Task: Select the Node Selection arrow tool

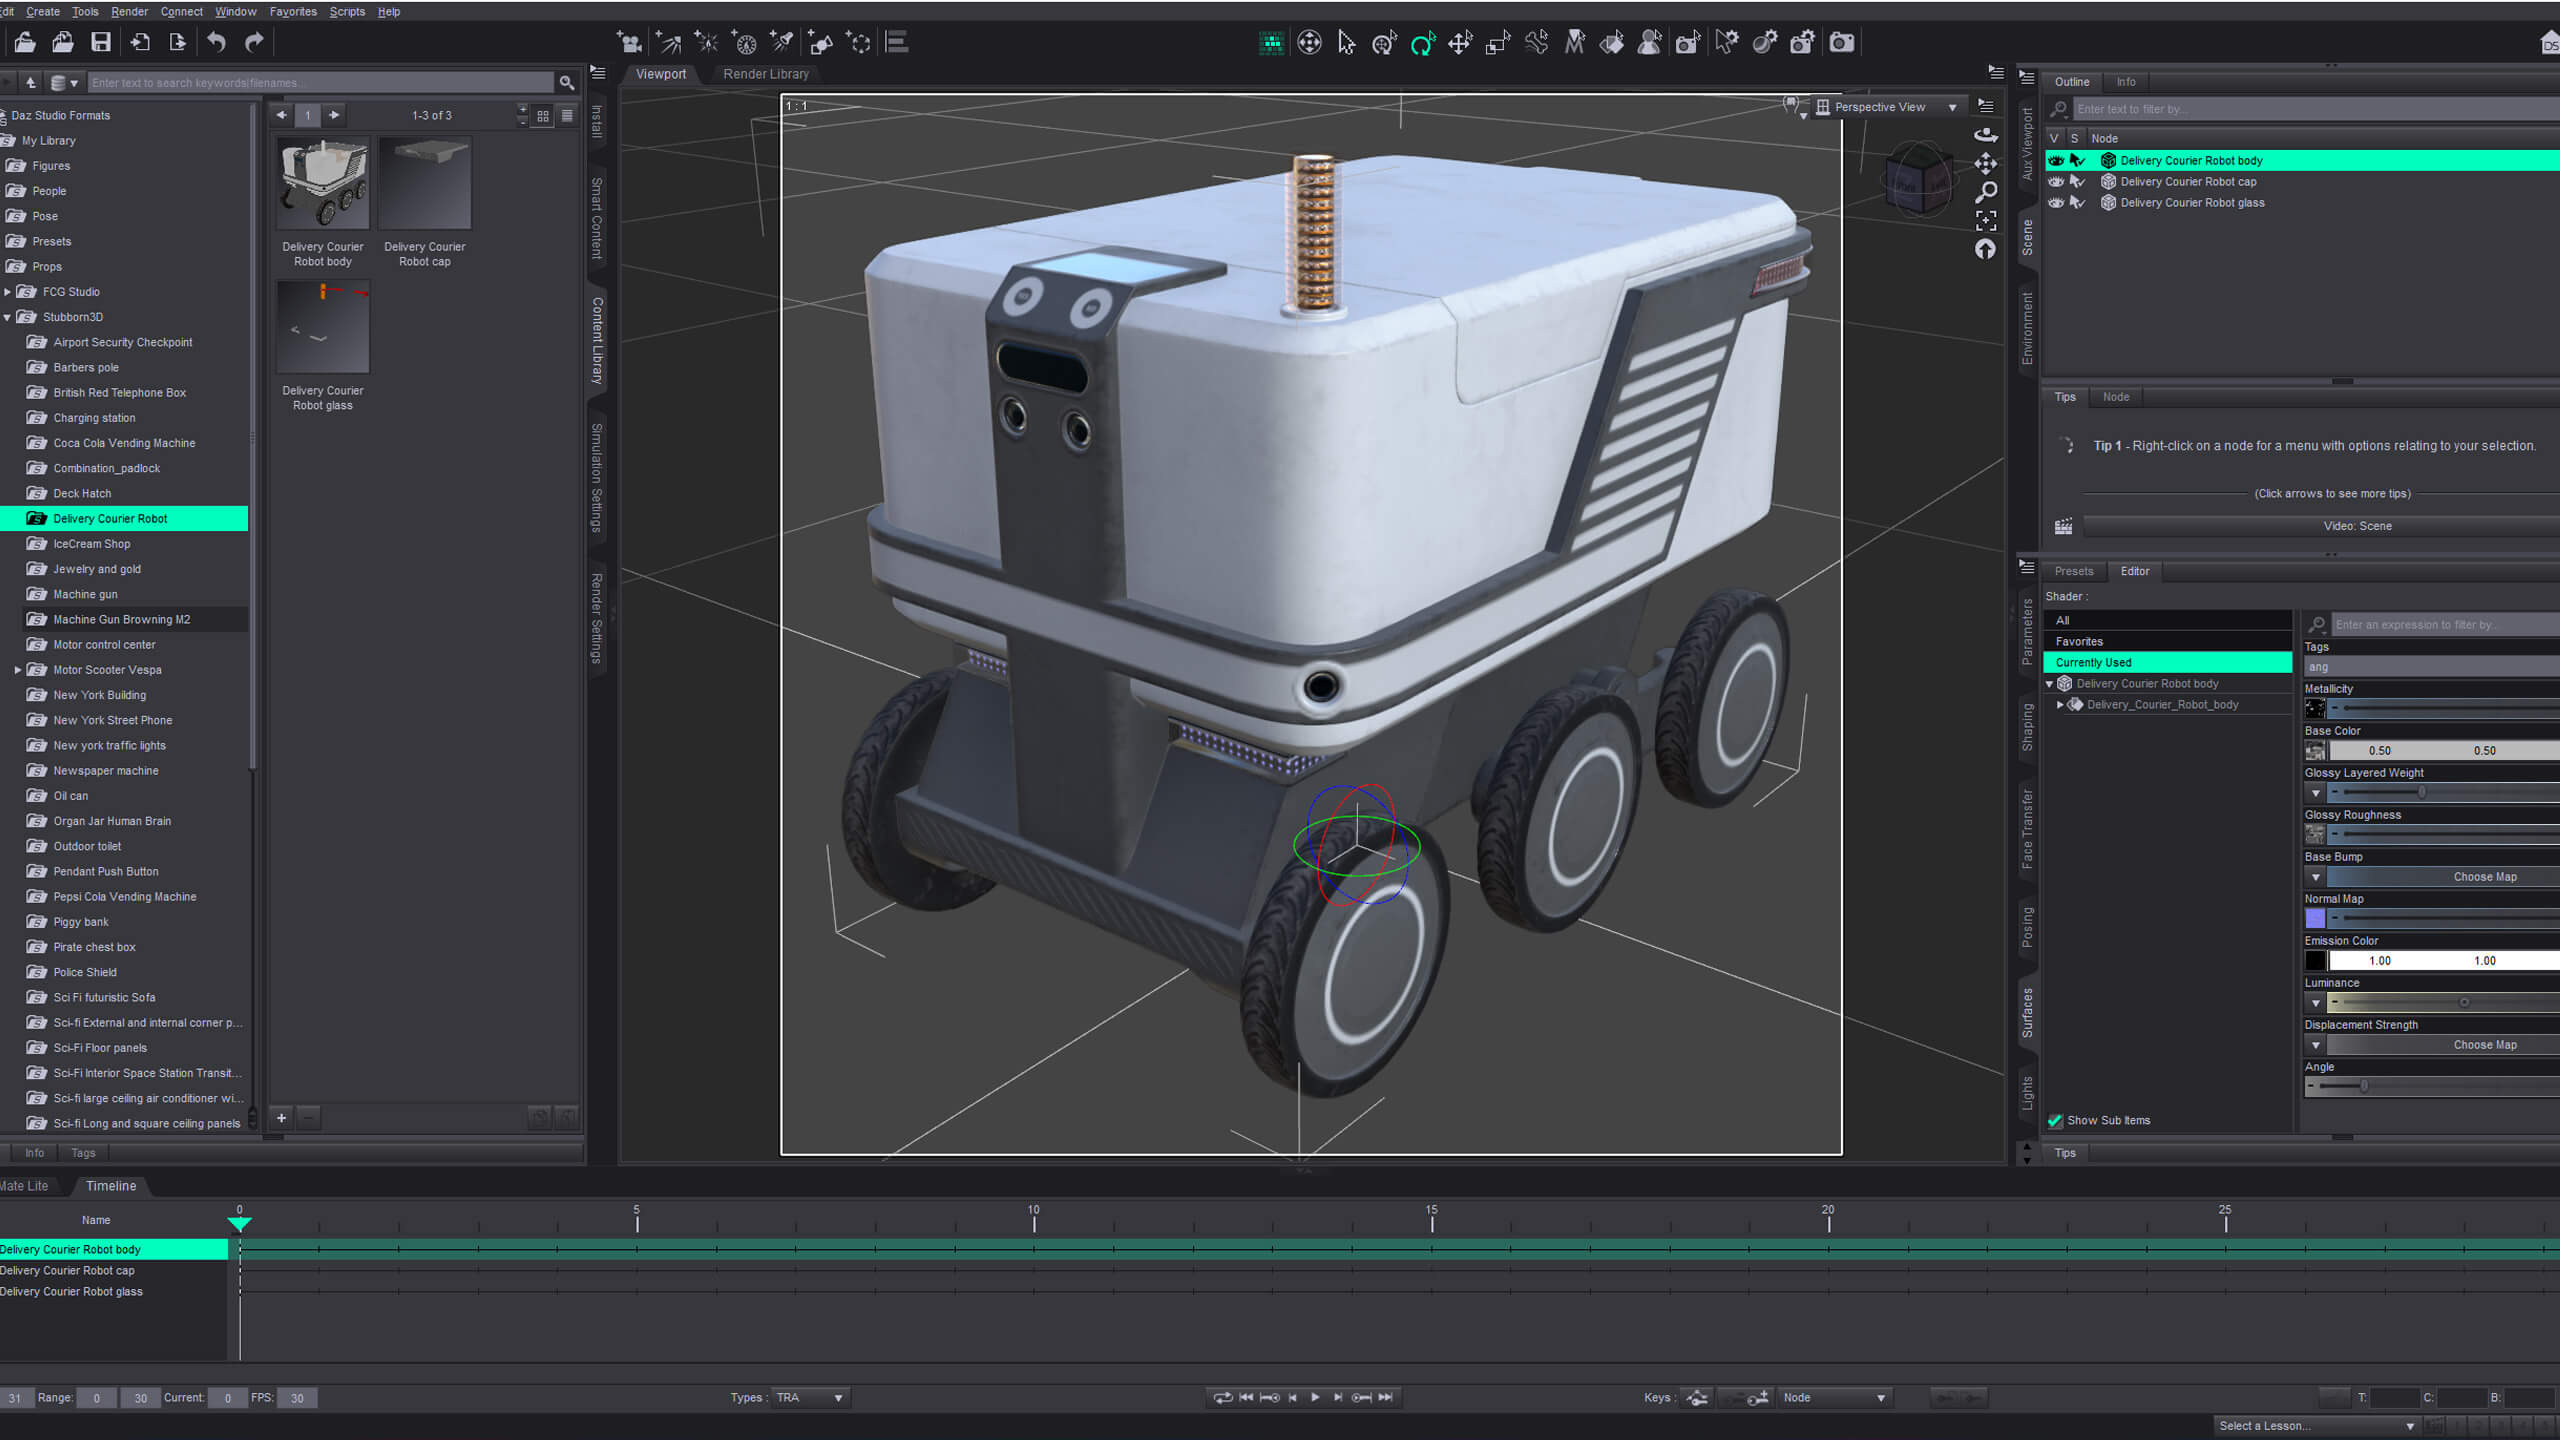Action: (x=1346, y=42)
